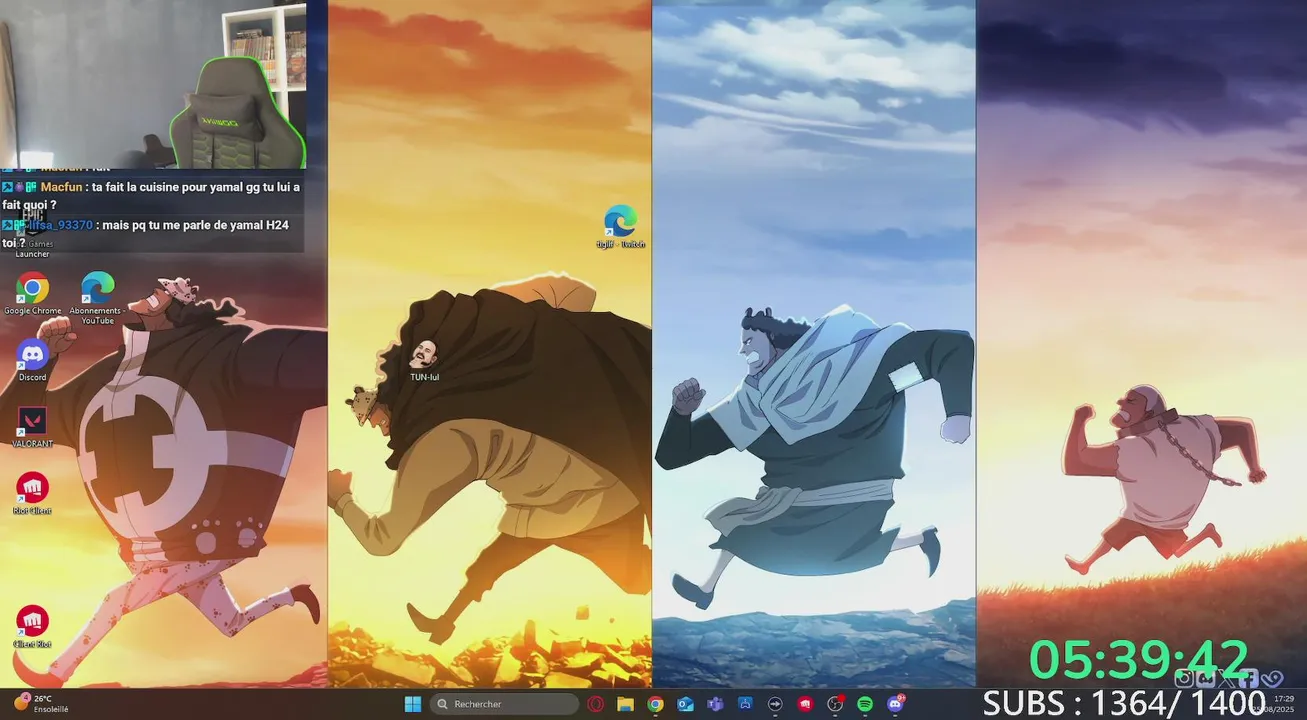This screenshot has height=720, width=1307.
Task: Open the Client Riot desktop shortcut
Action: click(32, 627)
